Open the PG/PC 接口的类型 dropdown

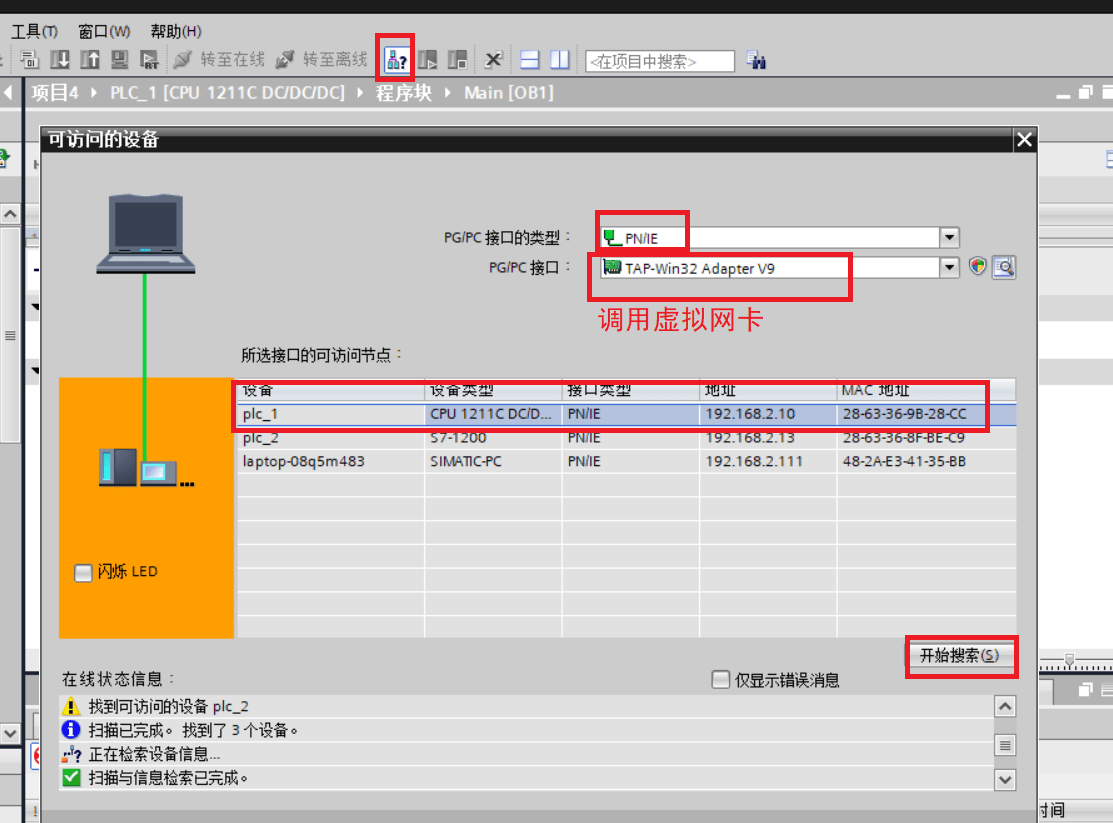coord(949,237)
